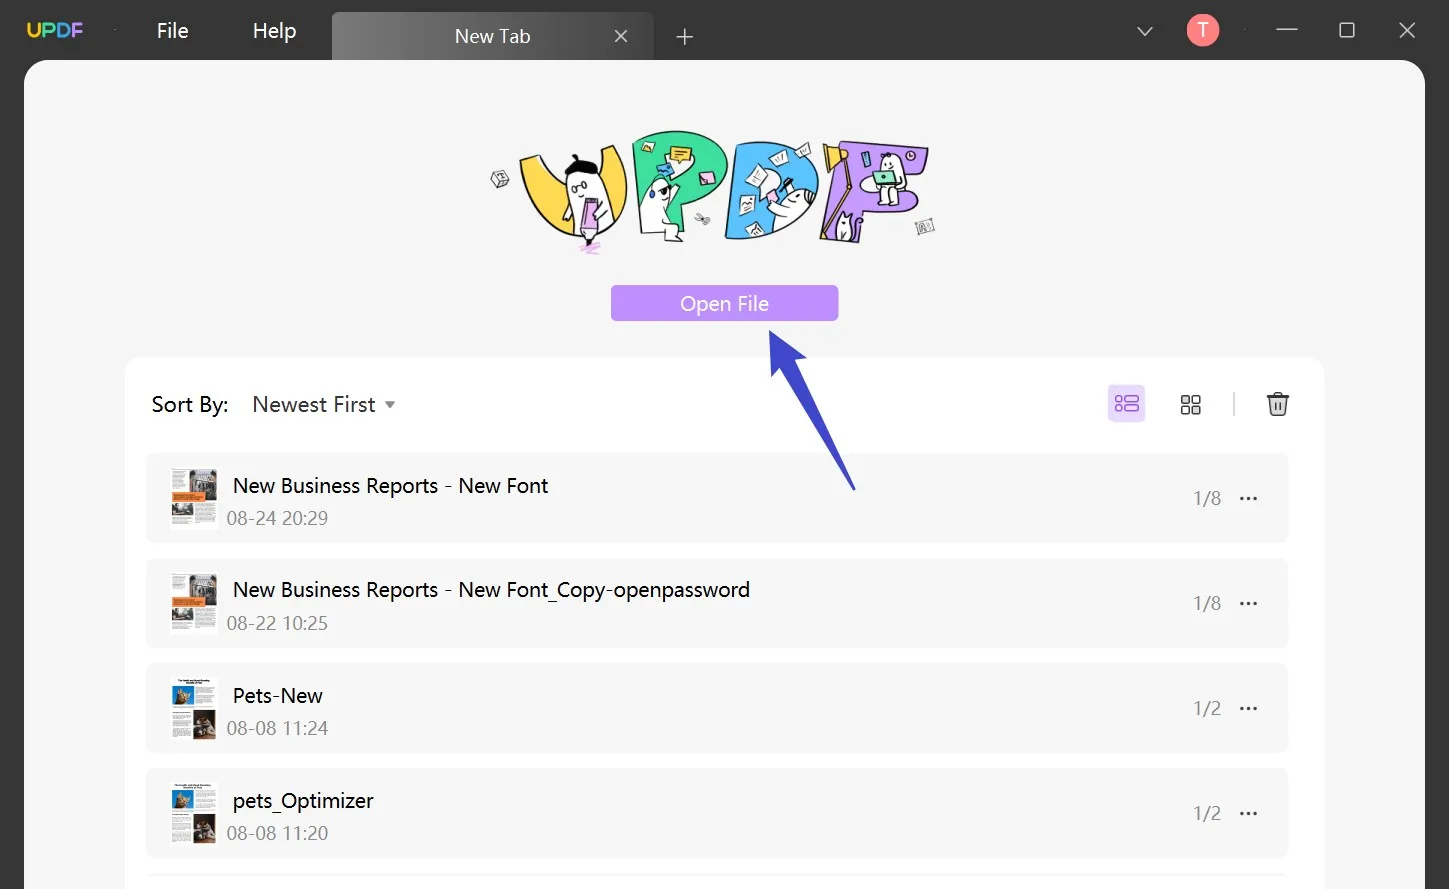The height and width of the screenshot is (889, 1449).
Task: Open thumbnail of New Font_Copy-openpassword file
Action: [x=194, y=603]
